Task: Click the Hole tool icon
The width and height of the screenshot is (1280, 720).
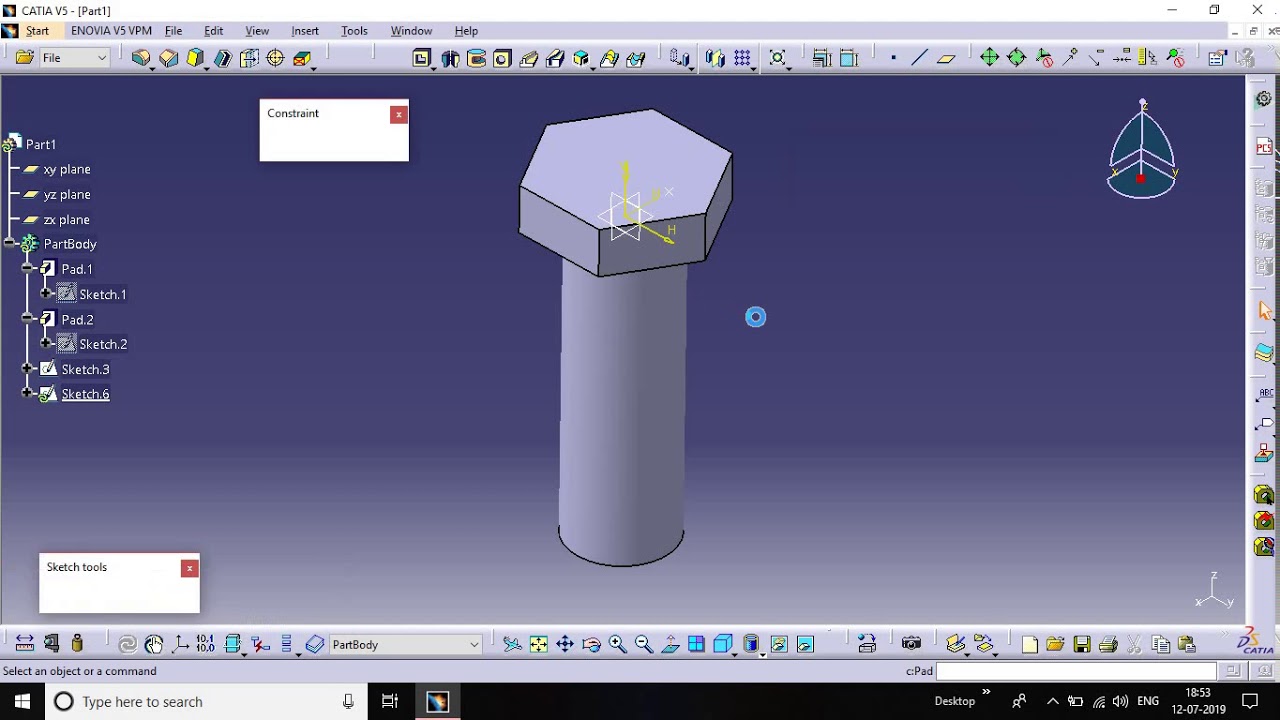Action: point(502,58)
